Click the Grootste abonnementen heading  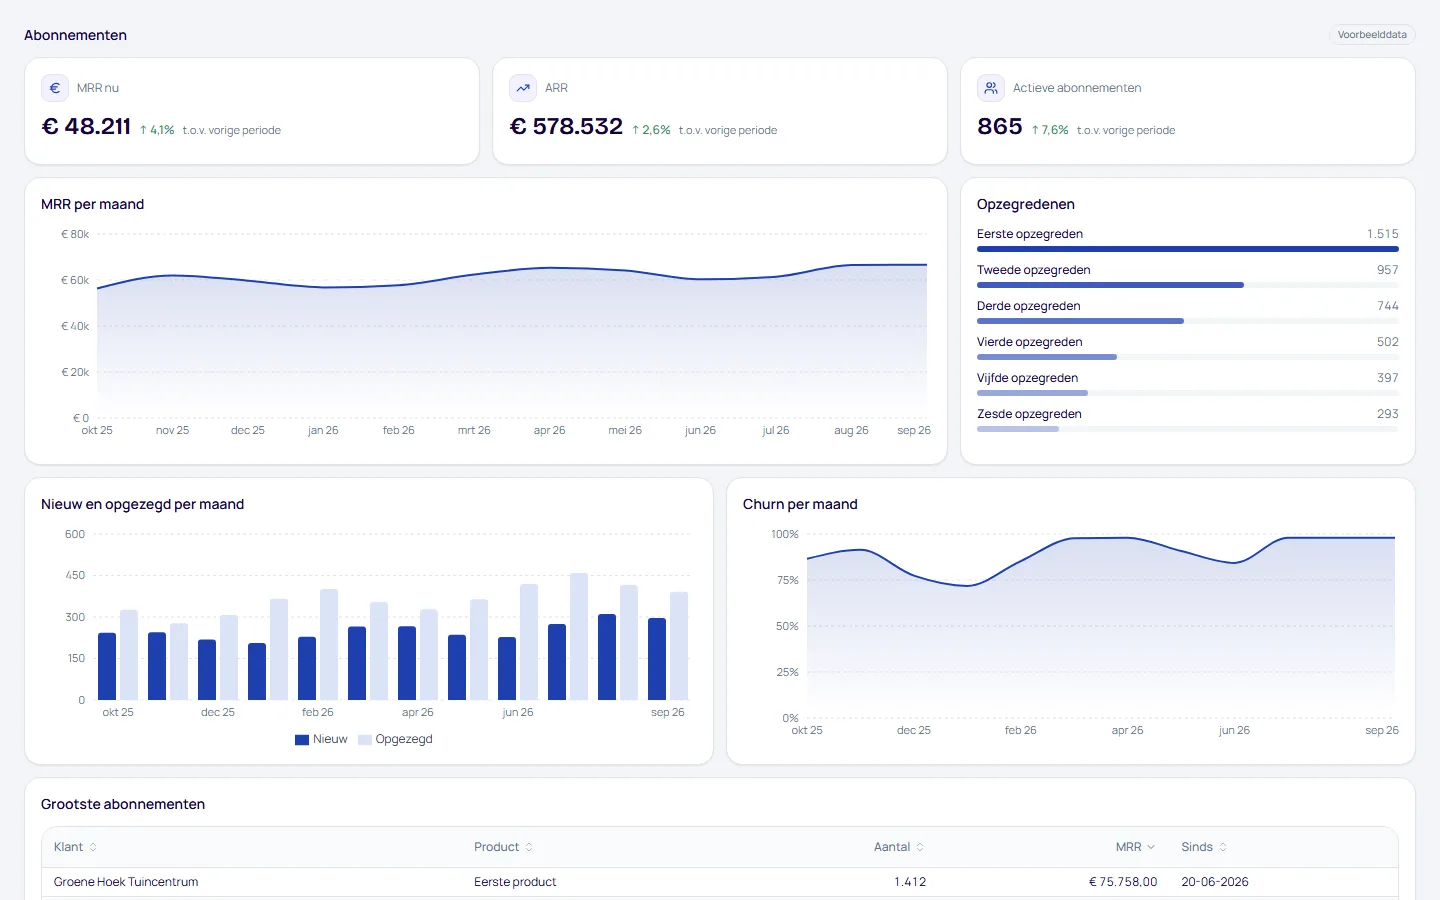(x=123, y=804)
